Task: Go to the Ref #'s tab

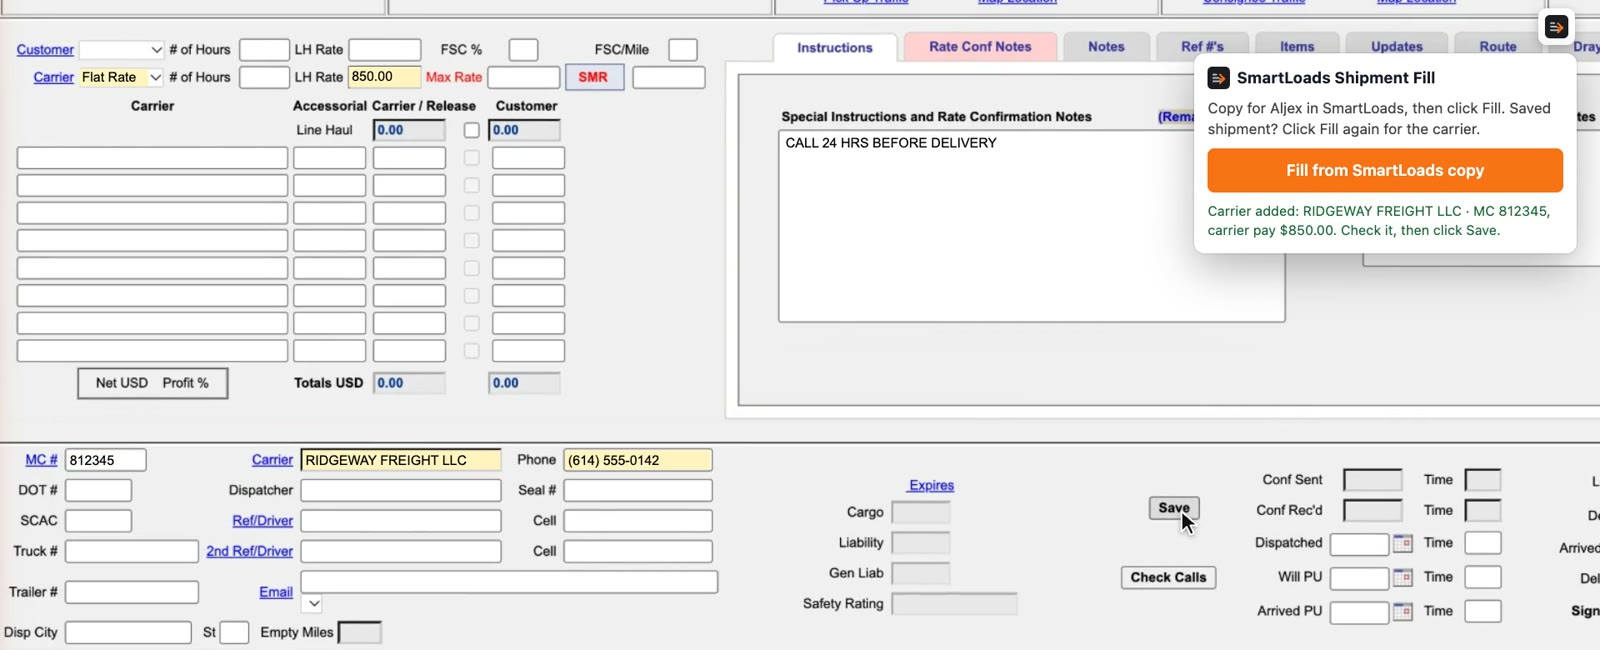Action: [x=1202, y=46]
